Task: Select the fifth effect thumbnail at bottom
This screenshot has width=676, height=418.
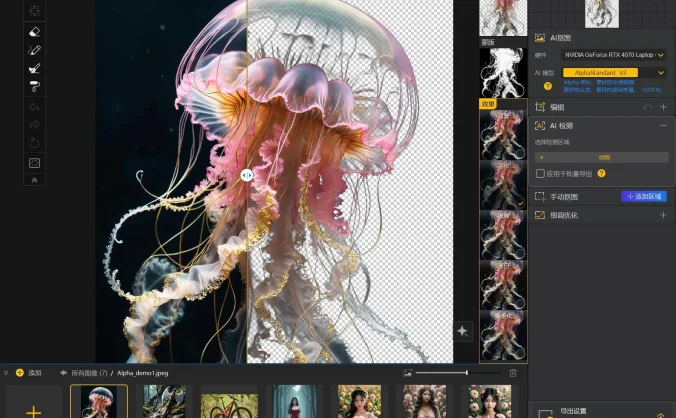Action: (x=503, y=335)
